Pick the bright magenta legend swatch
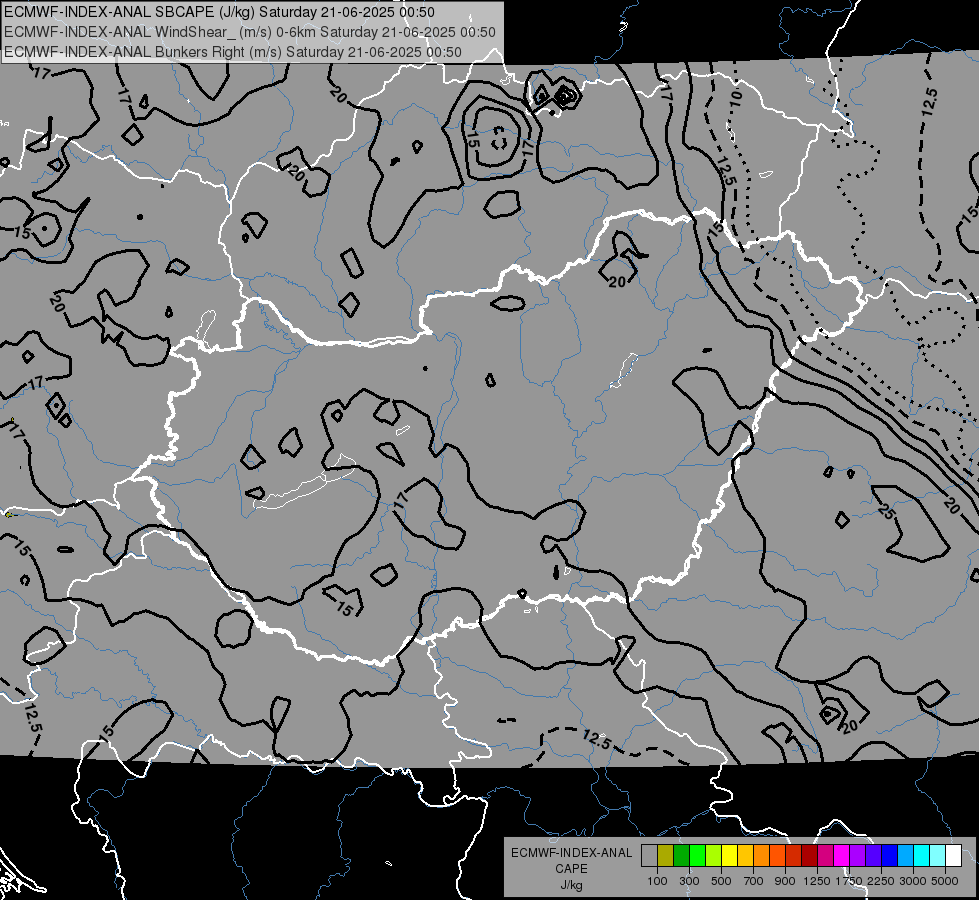Screen dimensions: 979x900 pos(842,855)
